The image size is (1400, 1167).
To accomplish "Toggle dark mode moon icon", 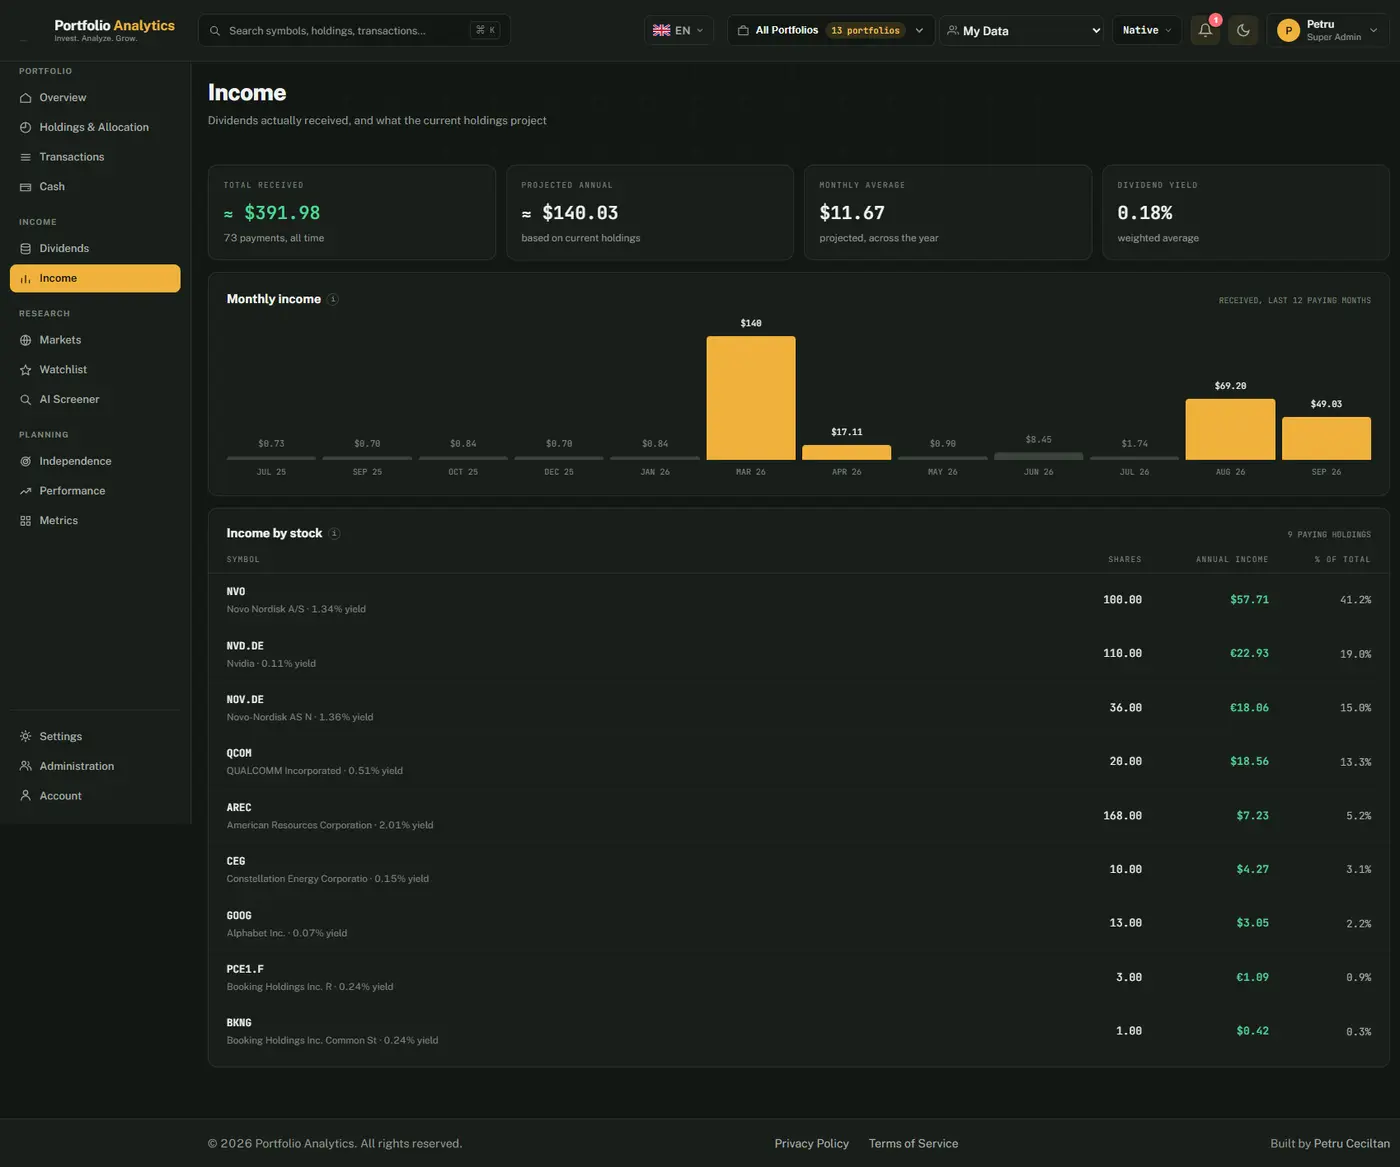I will [x=1243, y=30].
